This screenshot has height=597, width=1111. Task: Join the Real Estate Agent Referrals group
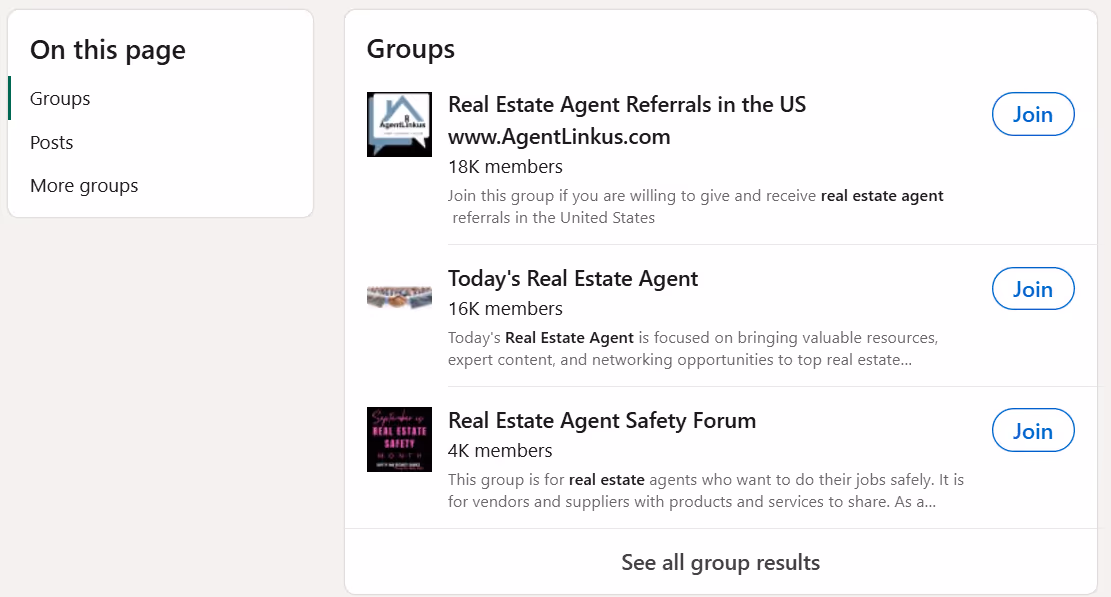(1033, 114)
